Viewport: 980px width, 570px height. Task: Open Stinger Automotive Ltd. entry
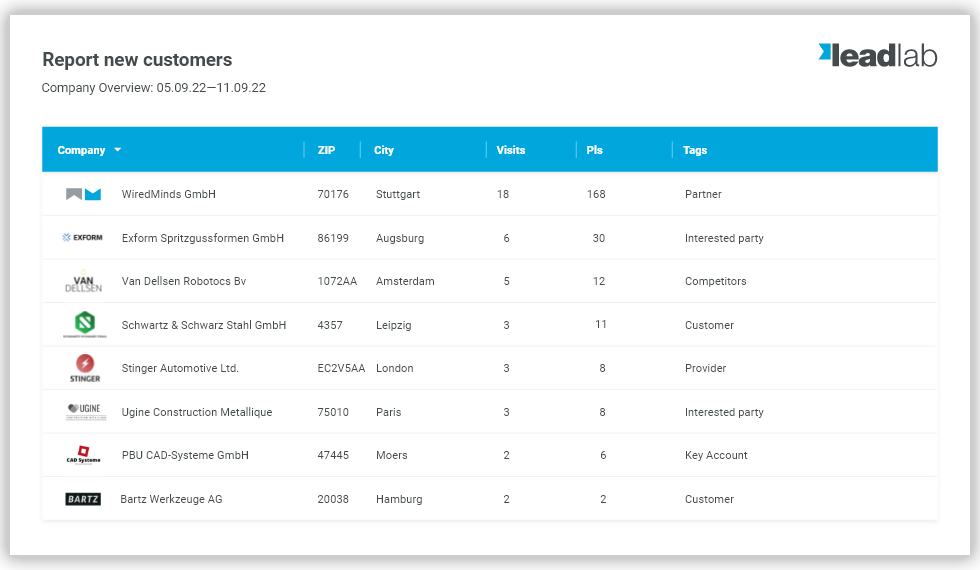(180, 368)
